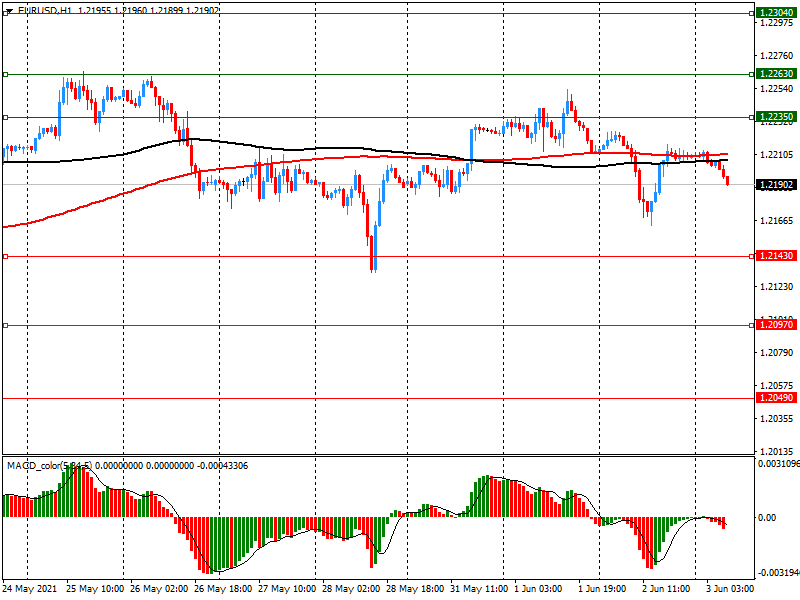The width and height of the screenshot is (800, 600).
Task: Click the 26 May 18:00 time label
Action: click(221, 589)
